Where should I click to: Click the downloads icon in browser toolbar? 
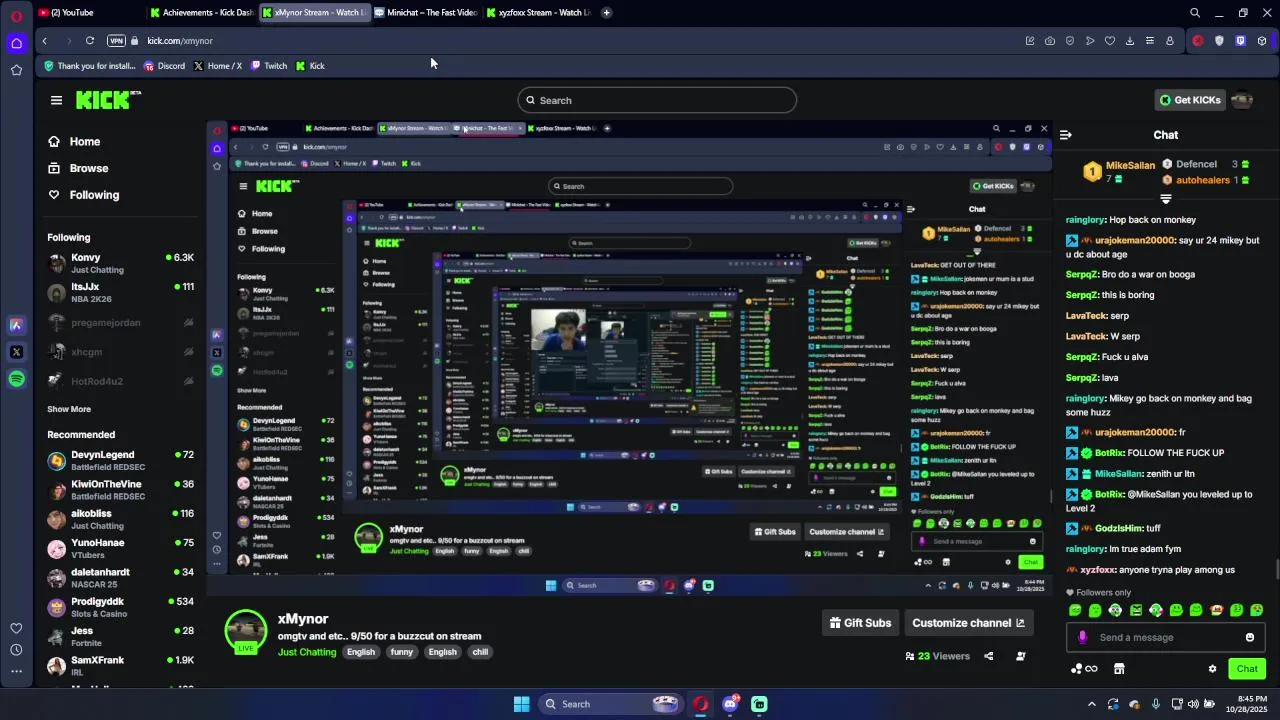[1129, 41]
